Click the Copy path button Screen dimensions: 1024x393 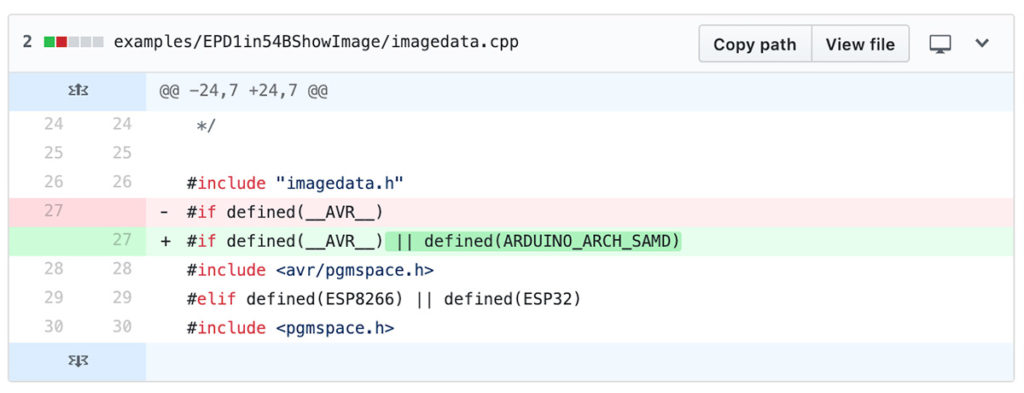click(x=755, y=44)
